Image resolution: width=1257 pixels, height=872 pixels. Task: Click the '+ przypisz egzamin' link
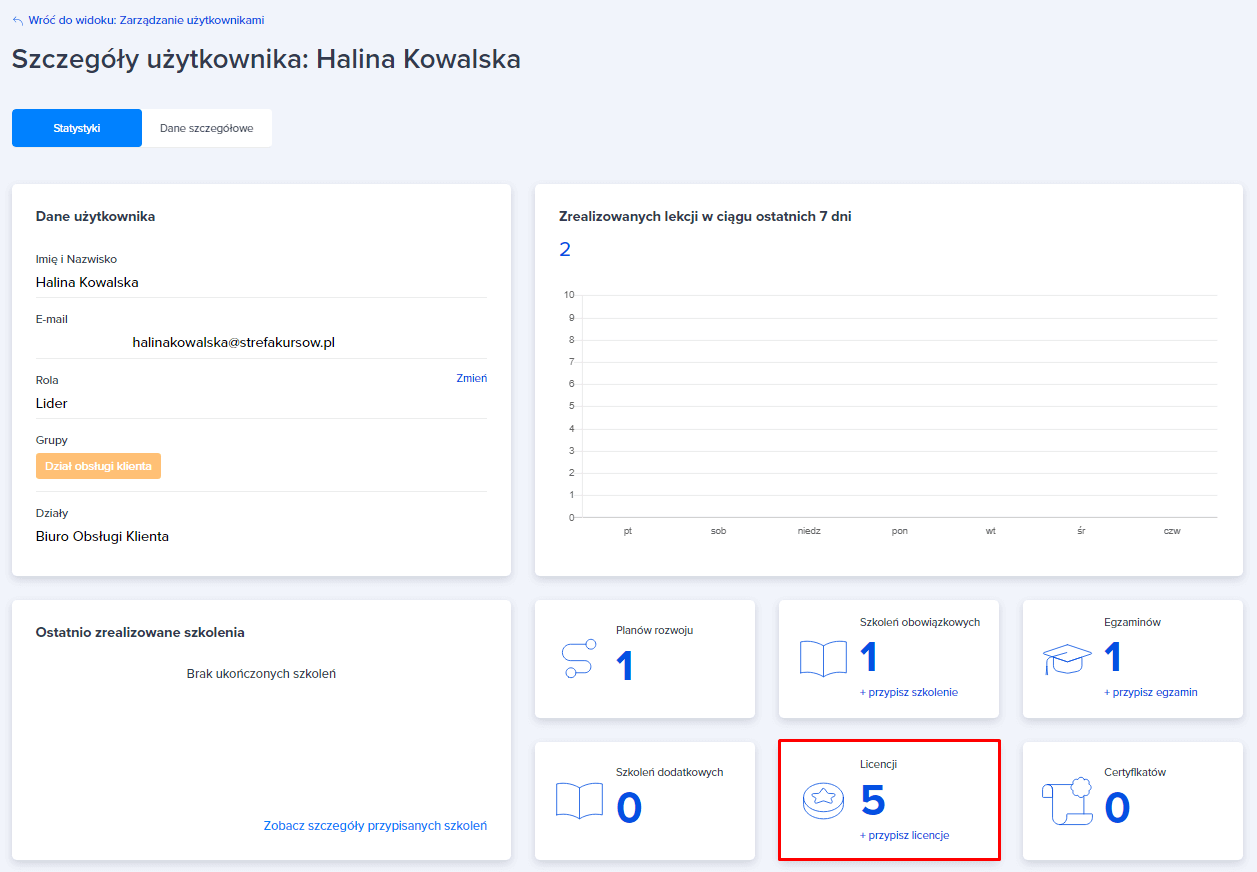[x=1150, y=692]
